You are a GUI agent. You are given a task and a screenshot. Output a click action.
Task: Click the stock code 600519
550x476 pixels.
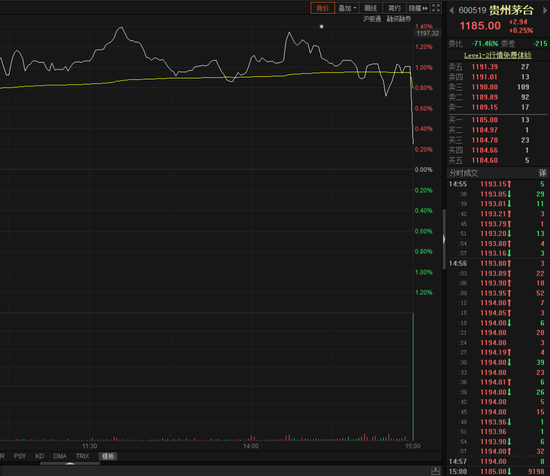point(472,11)
